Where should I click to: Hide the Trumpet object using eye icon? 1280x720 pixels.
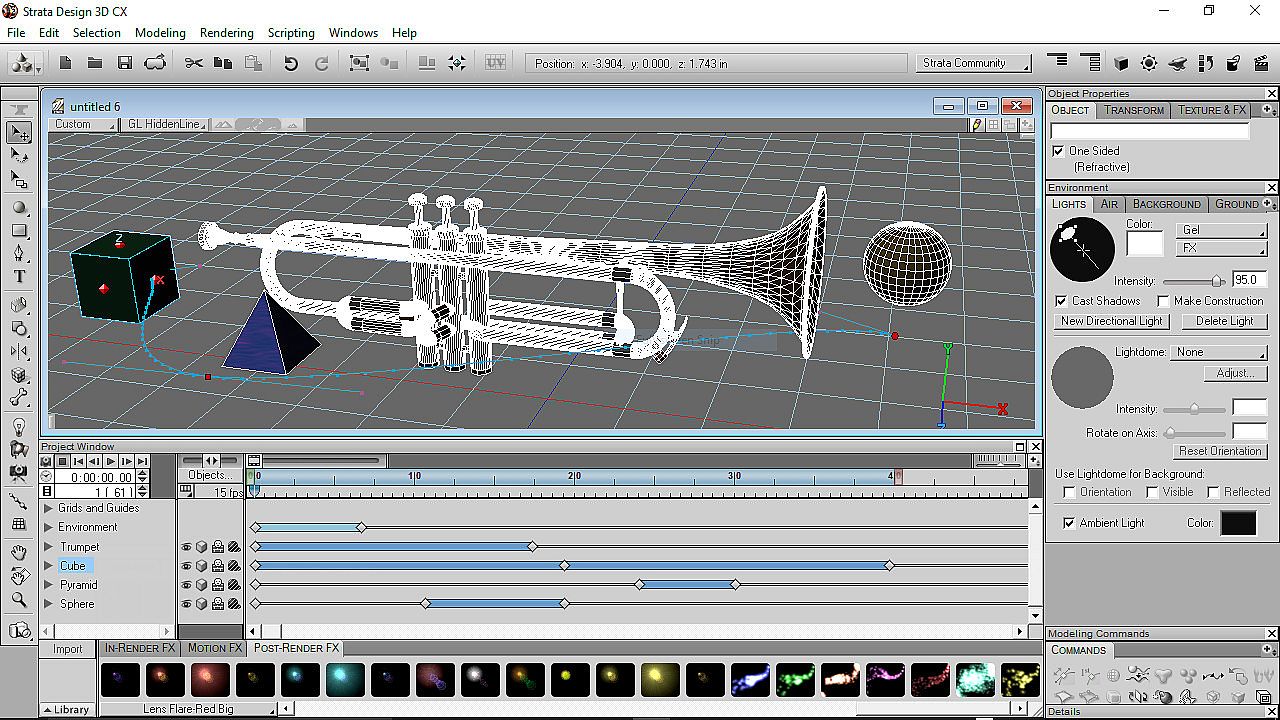[x=186, y=547]
